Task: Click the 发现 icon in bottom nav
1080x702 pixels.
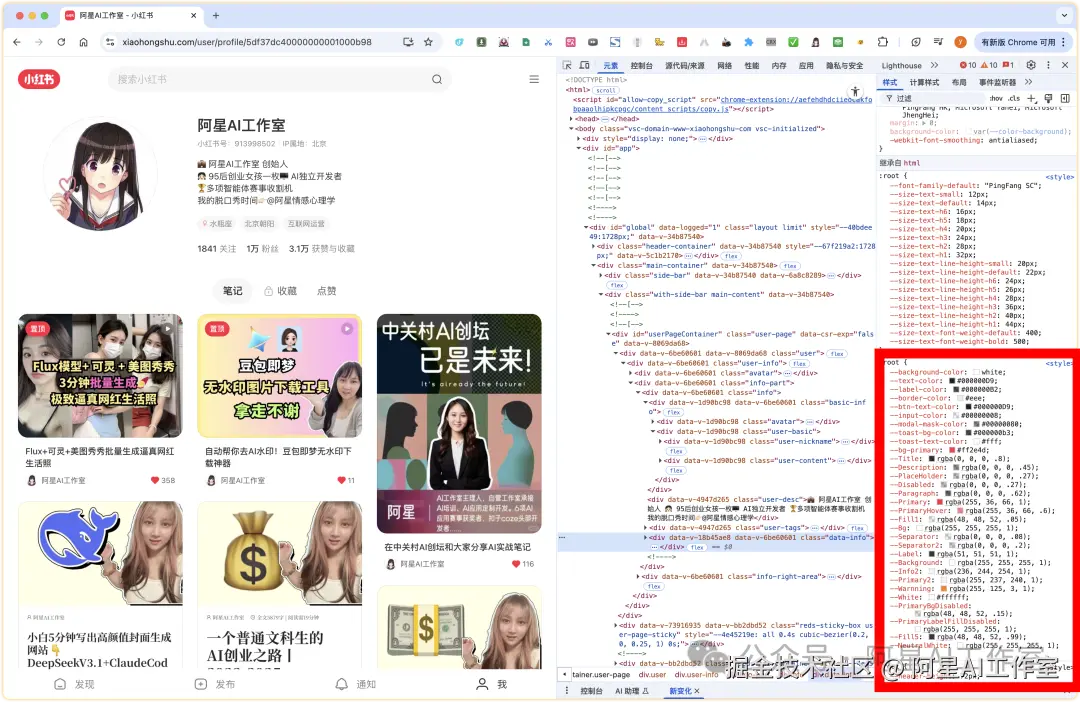Action: coord(60,684)
